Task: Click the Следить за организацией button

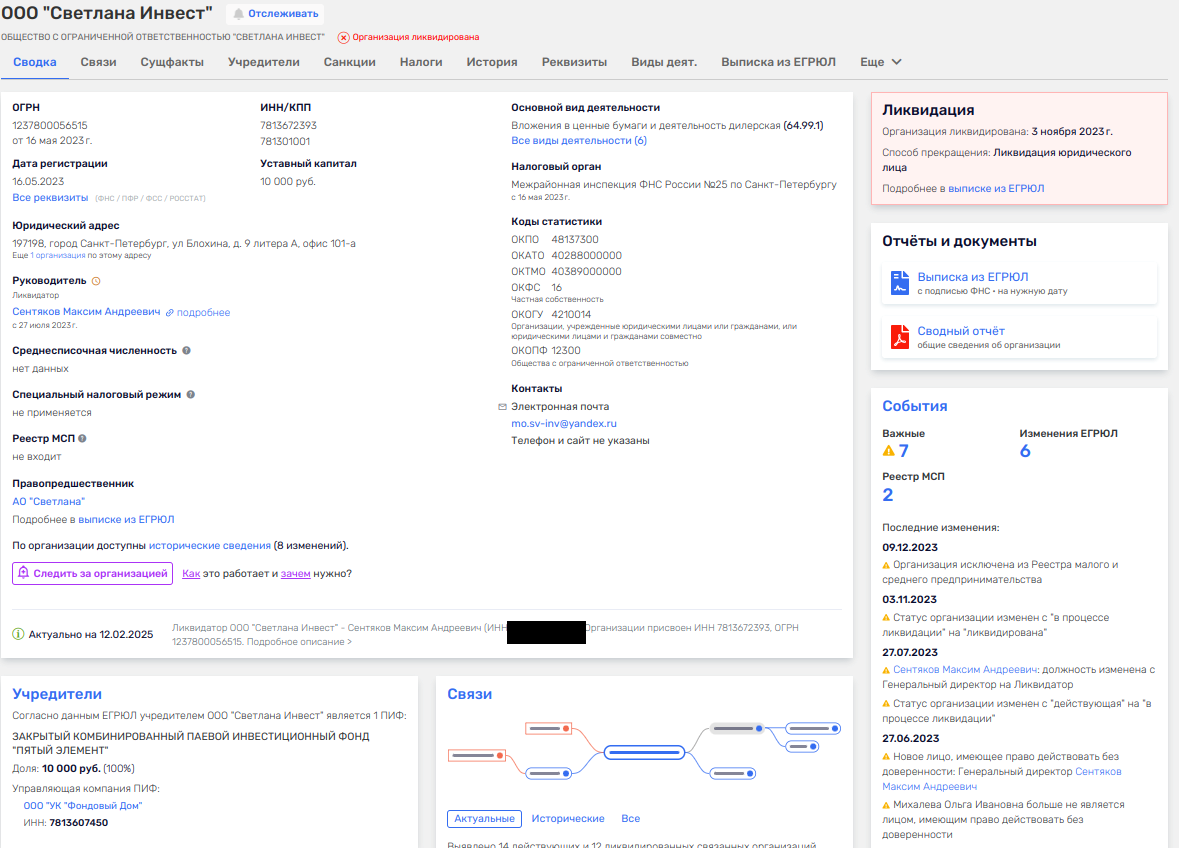Action: (92, 573)
